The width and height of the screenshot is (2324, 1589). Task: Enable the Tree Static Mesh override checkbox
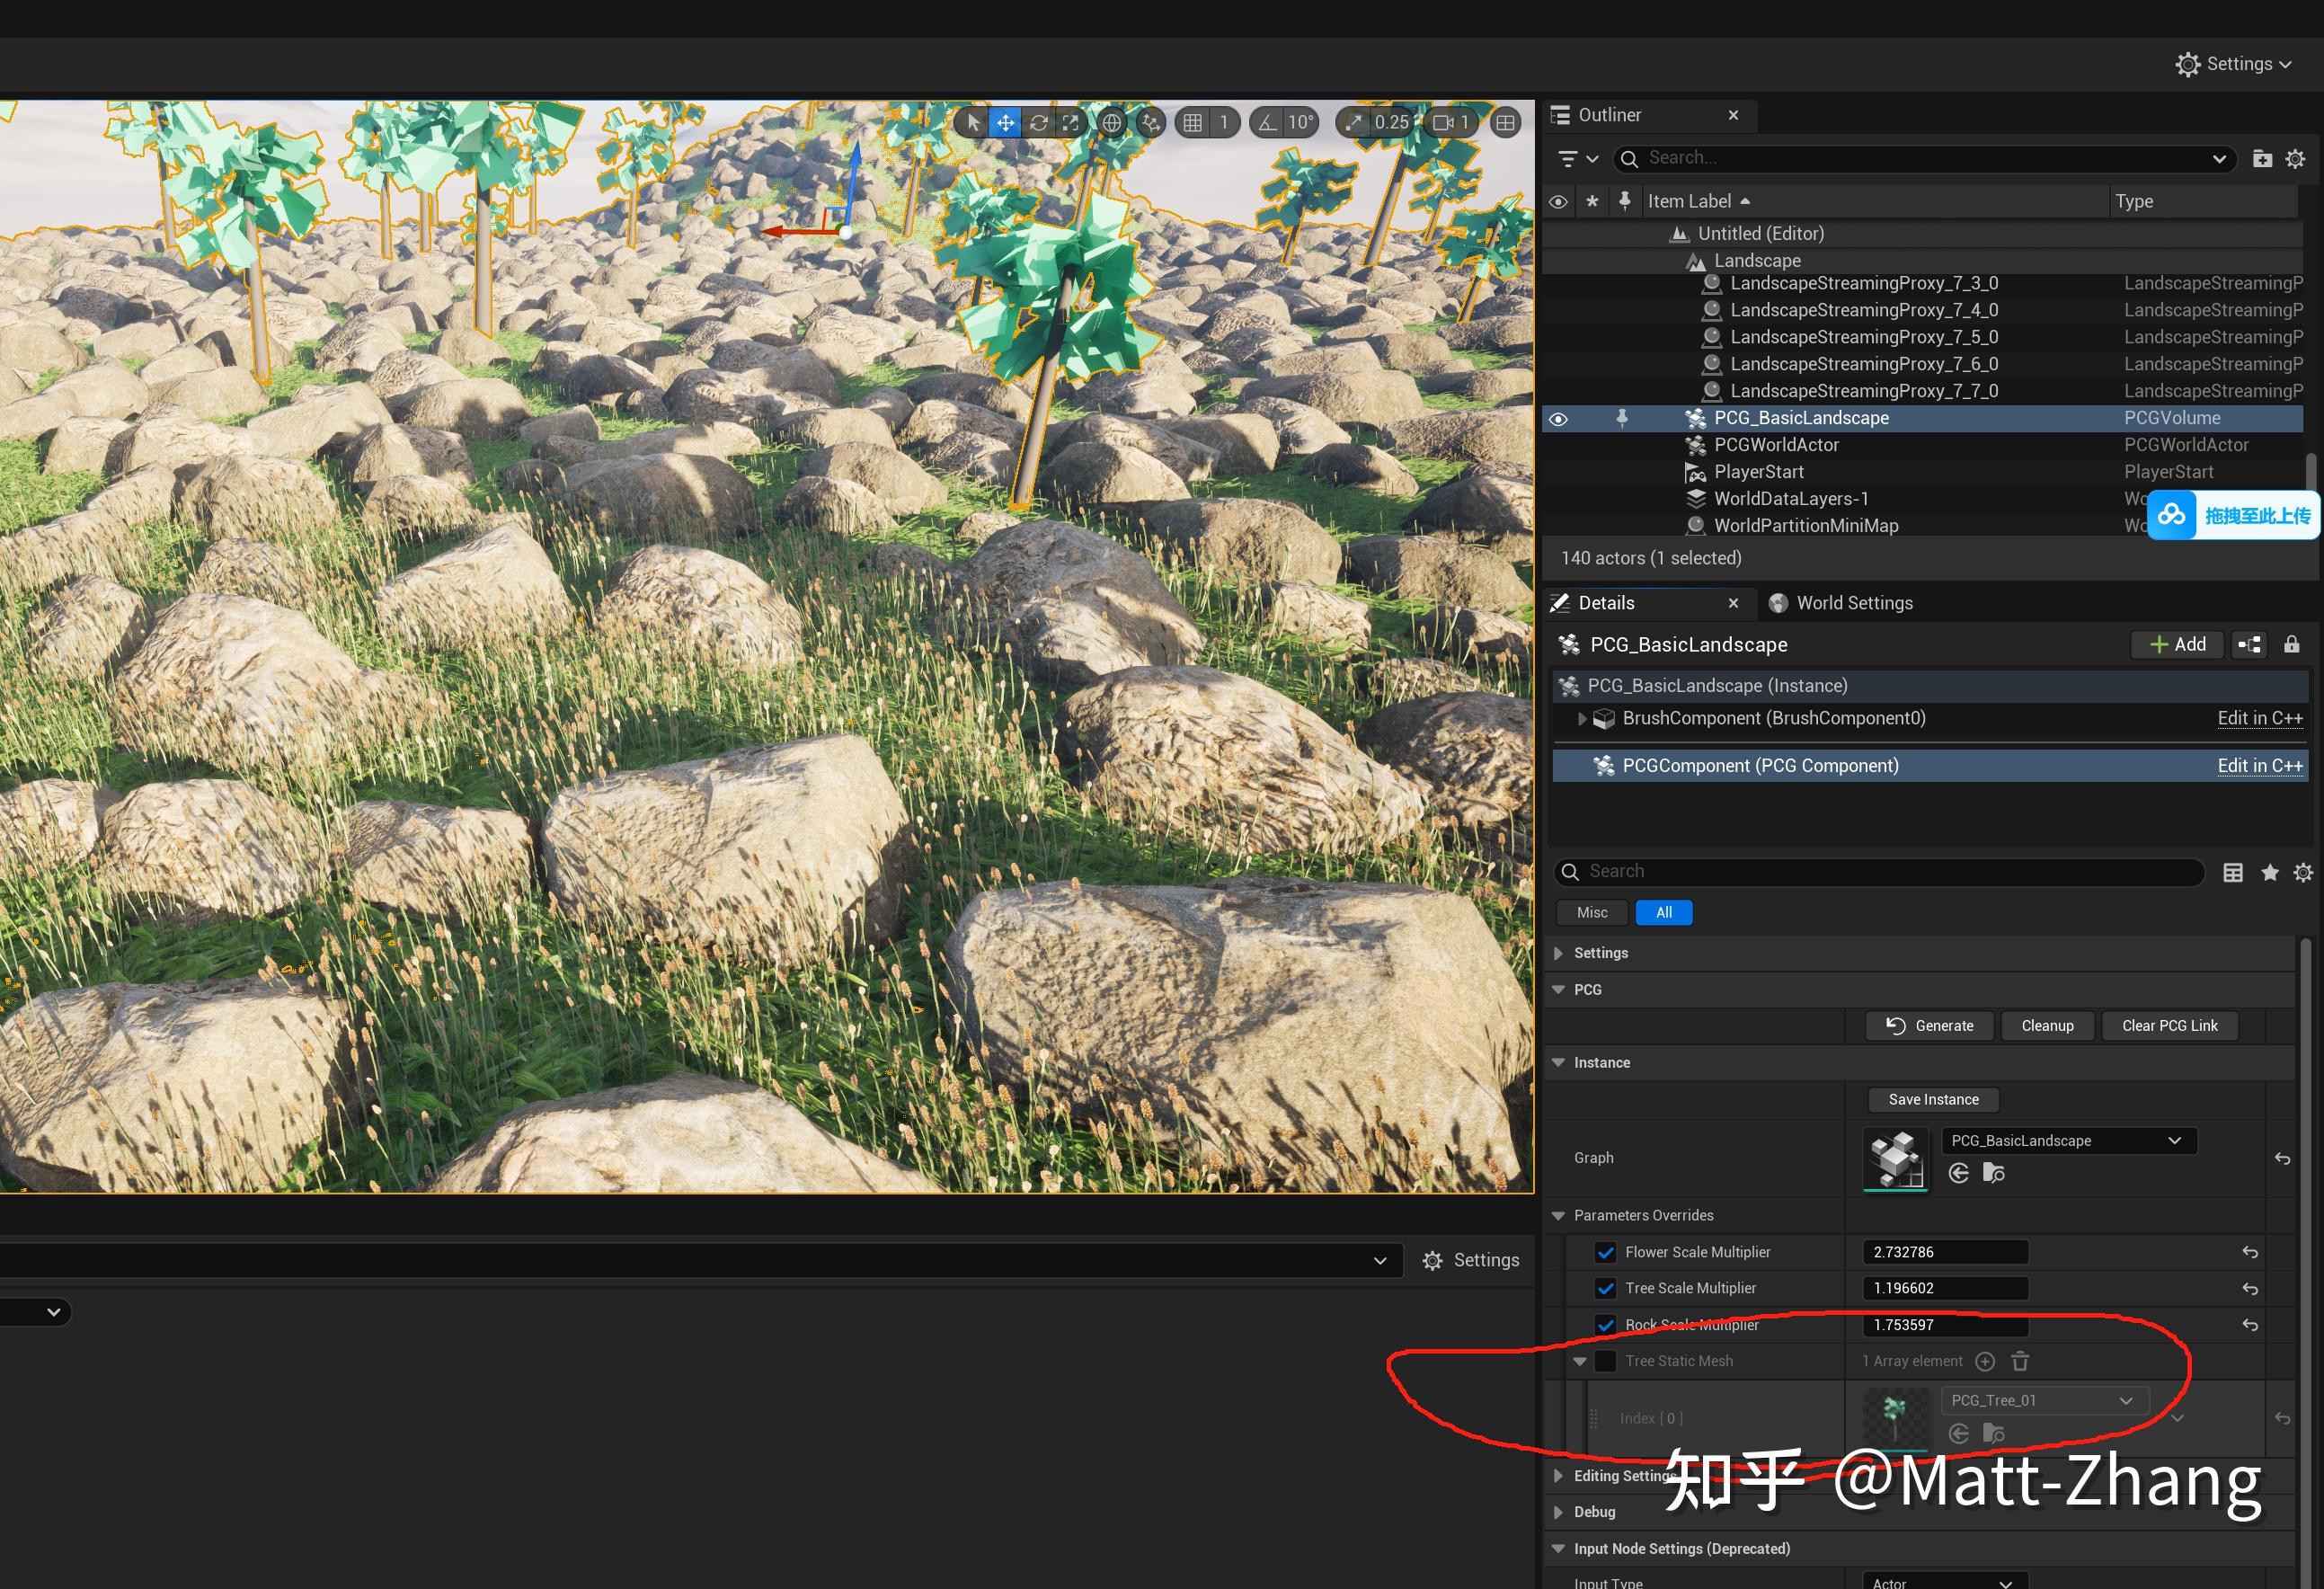1605,1361
